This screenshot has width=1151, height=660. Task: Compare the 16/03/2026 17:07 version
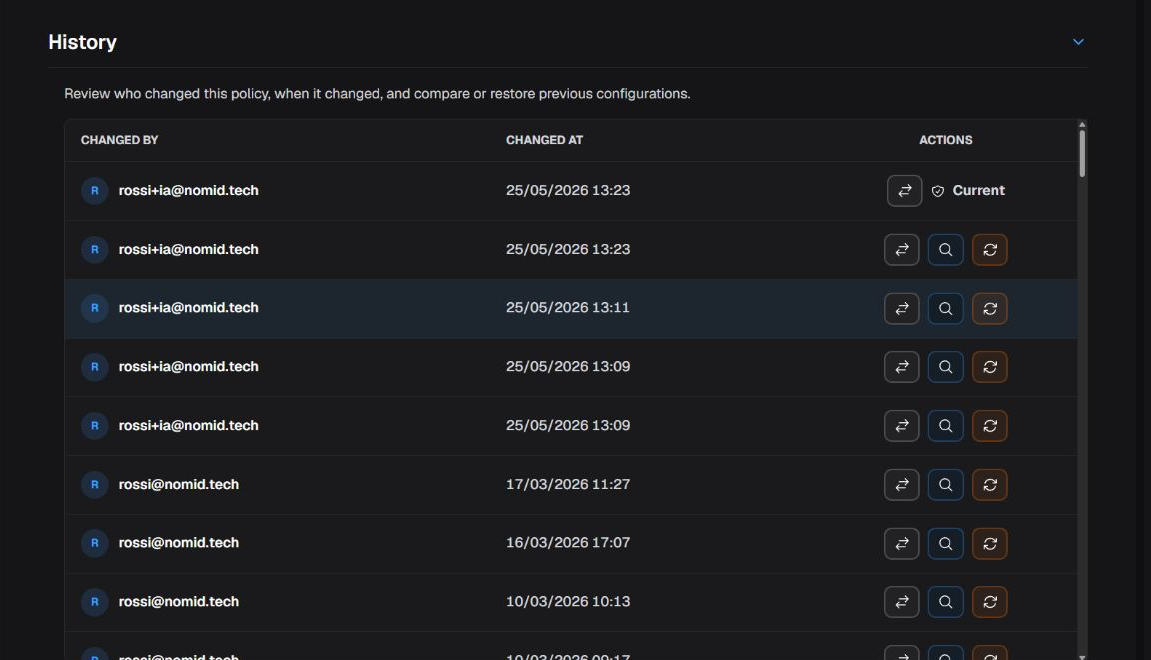(x=901, y=543)
